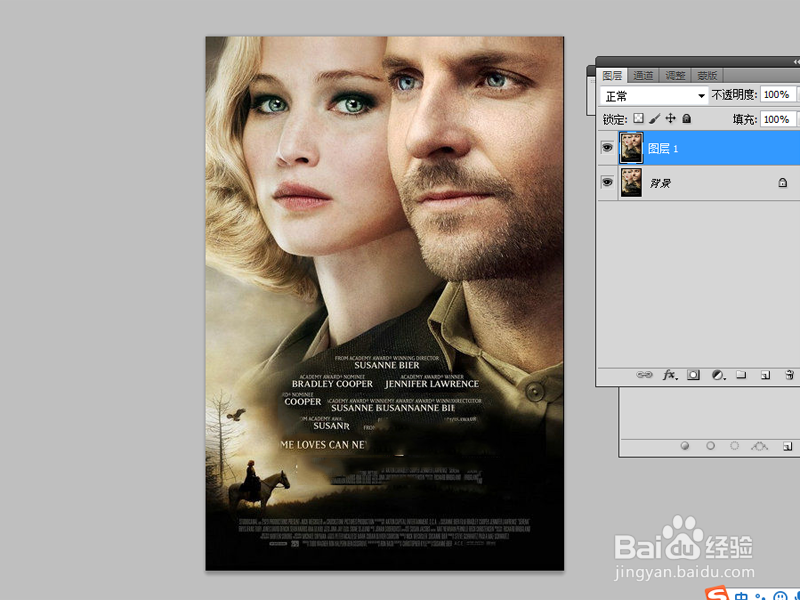The height and width of the screenshot is (600, 800).
Task: Create a new layer in Layers panel
Action: (765, 375)
